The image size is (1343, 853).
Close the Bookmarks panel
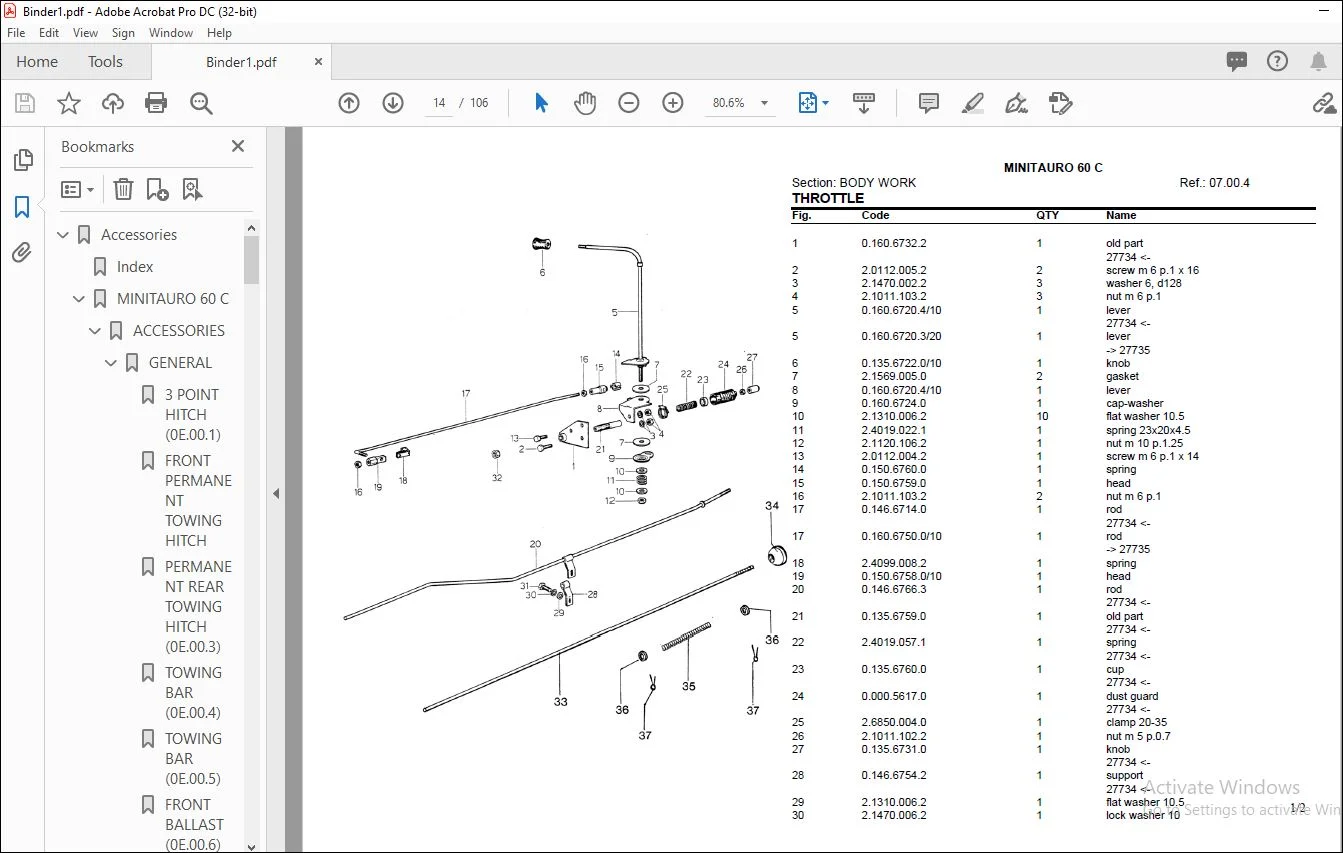(x=238, y=146)
